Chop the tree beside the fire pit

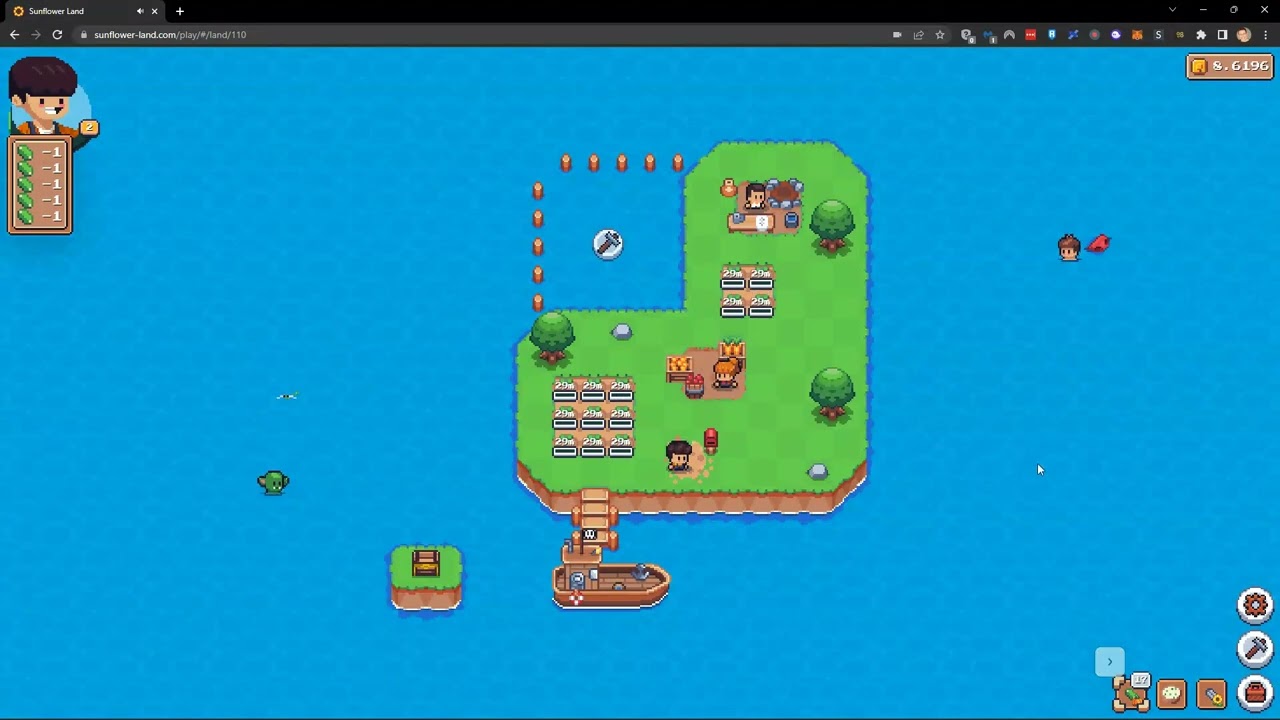click(x=832, y=226)
